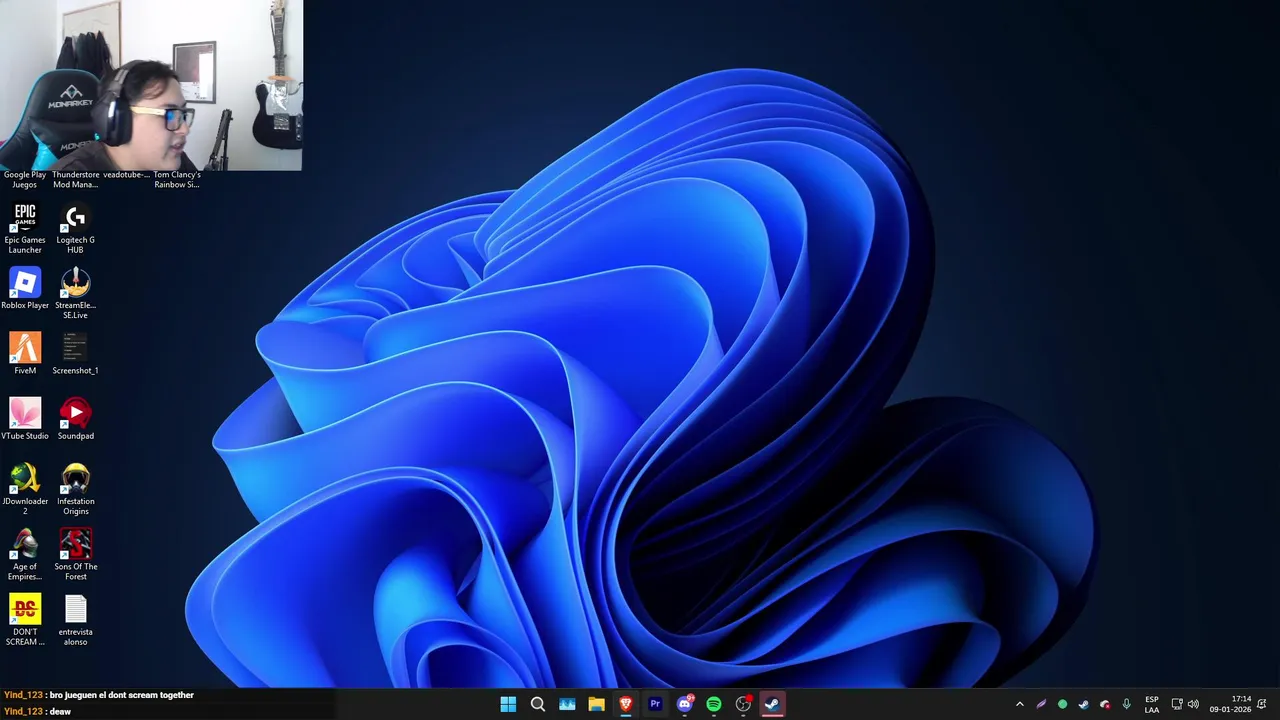Open taskbar Search
Image resolution: width=1280 pixels, height=720 pixels.
point(537,704)
